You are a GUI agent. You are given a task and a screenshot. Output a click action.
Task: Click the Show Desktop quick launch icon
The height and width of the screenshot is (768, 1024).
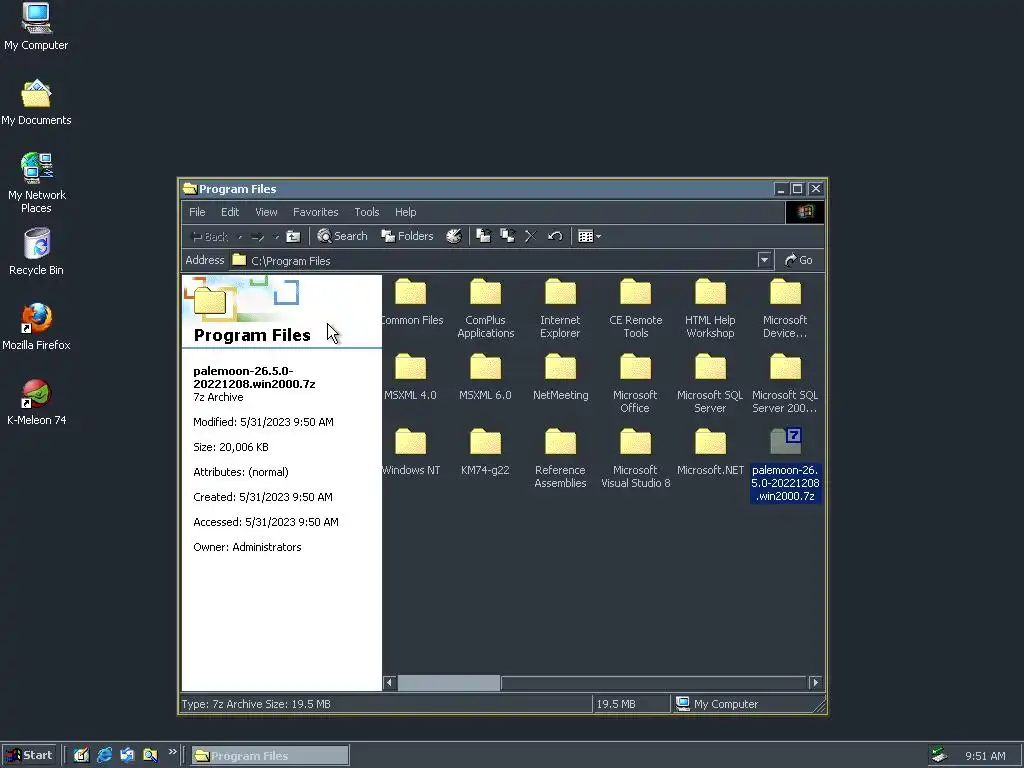81,755
